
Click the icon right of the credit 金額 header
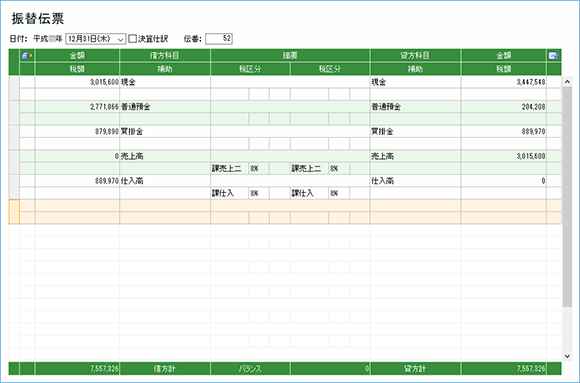pyautogui.click(x=554, y=56)
